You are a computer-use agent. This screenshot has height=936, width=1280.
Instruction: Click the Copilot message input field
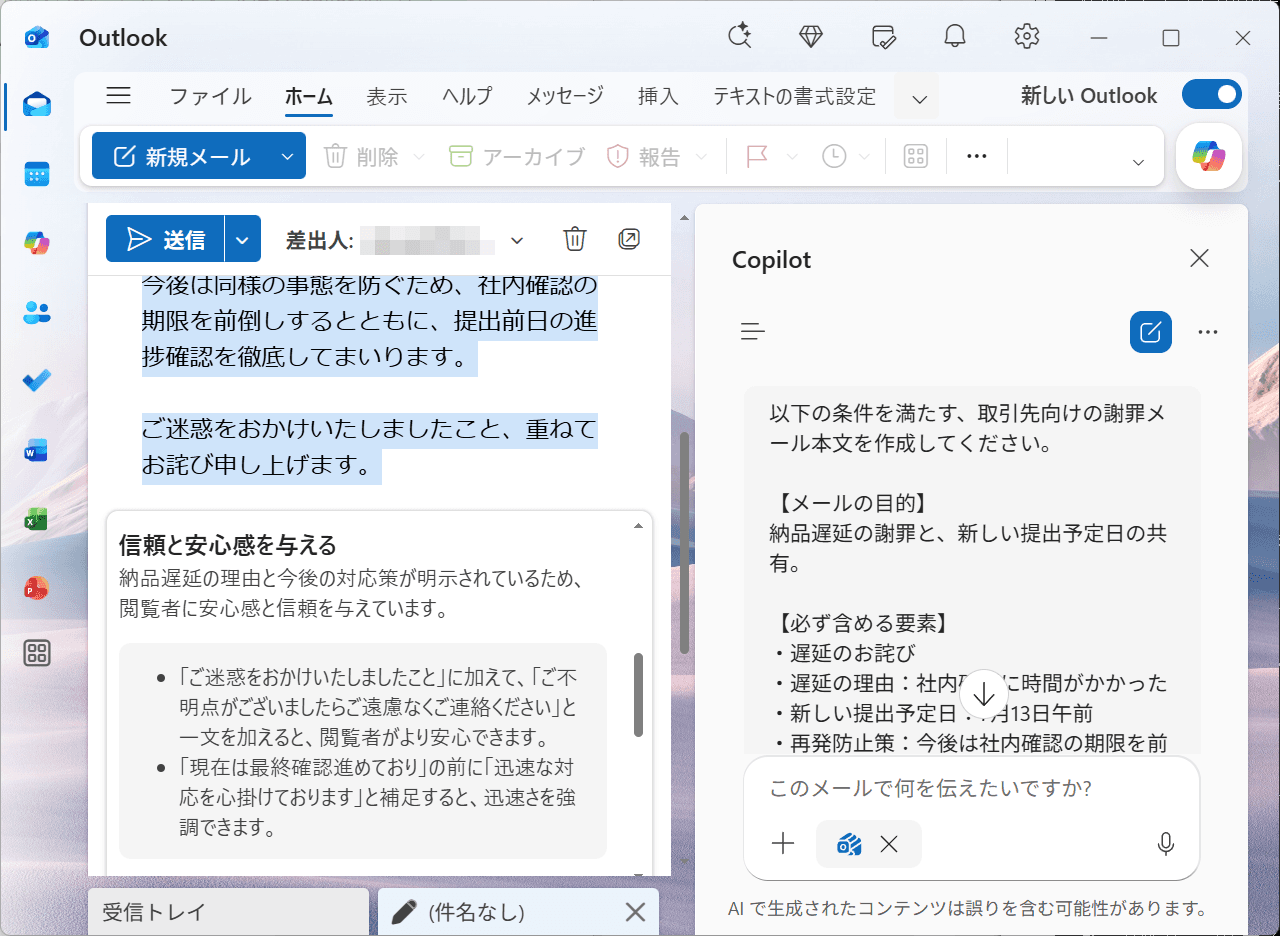970,788
